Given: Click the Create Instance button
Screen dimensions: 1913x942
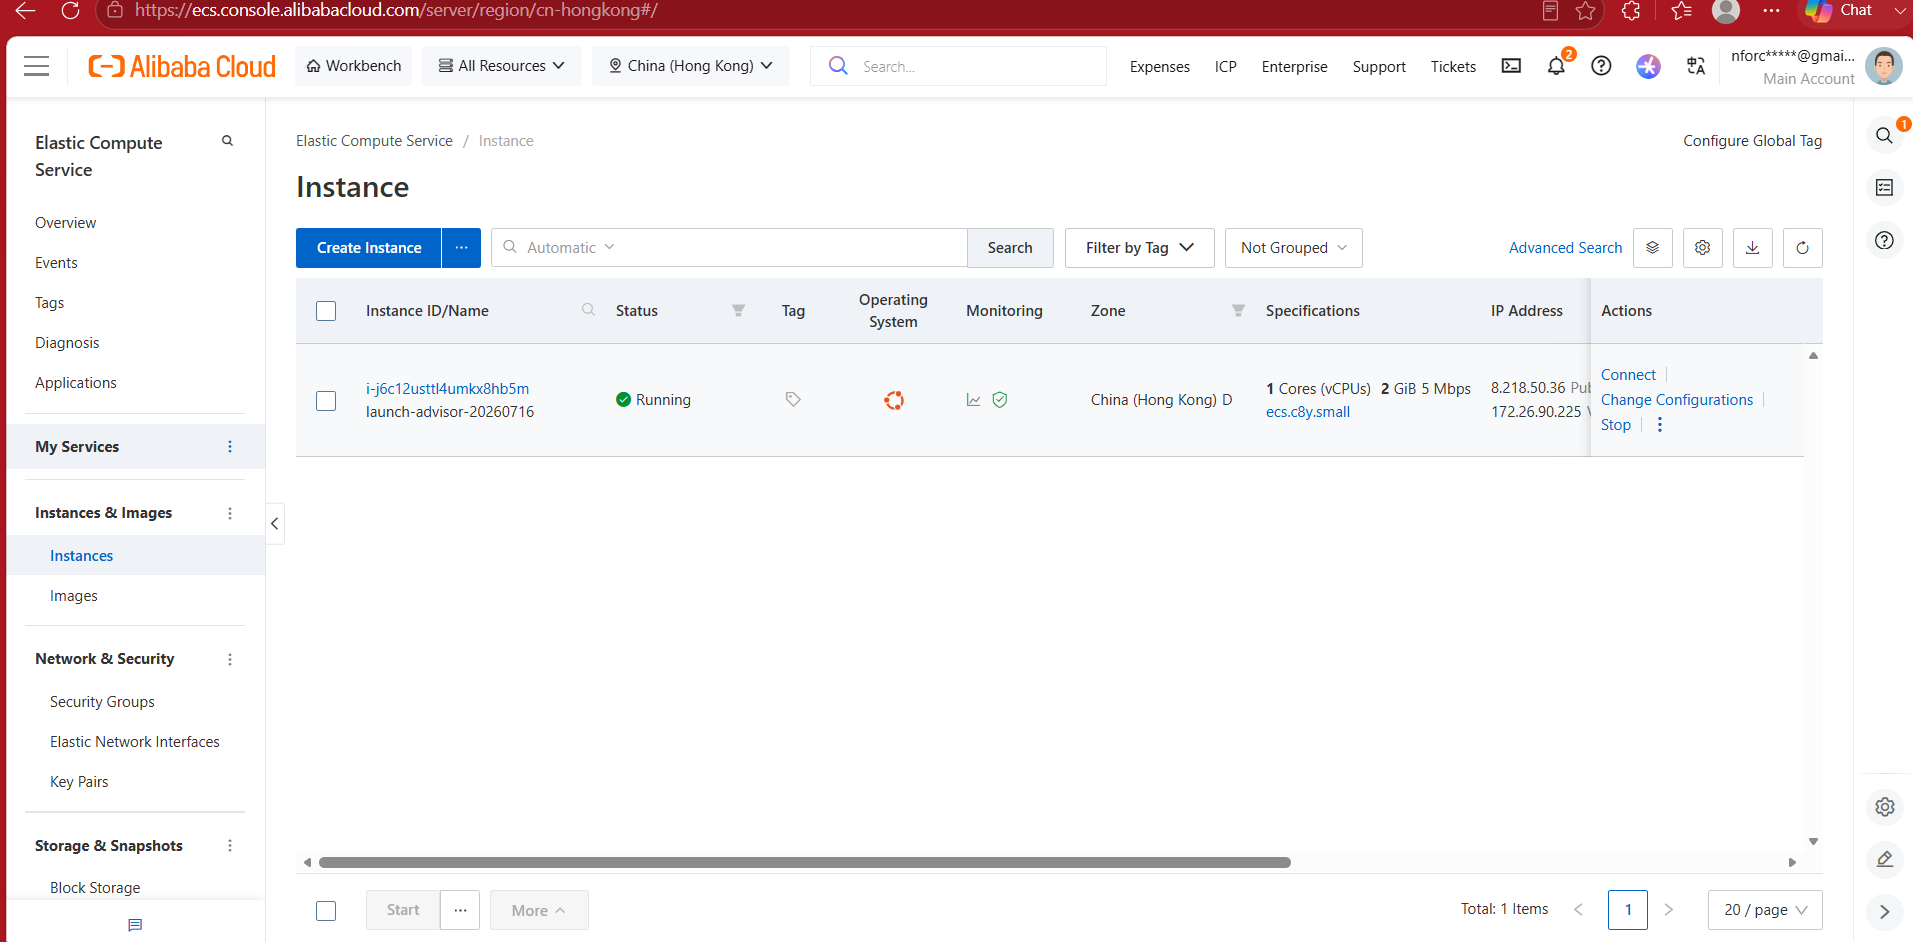Looking at the screenshot, I should 369,248.
